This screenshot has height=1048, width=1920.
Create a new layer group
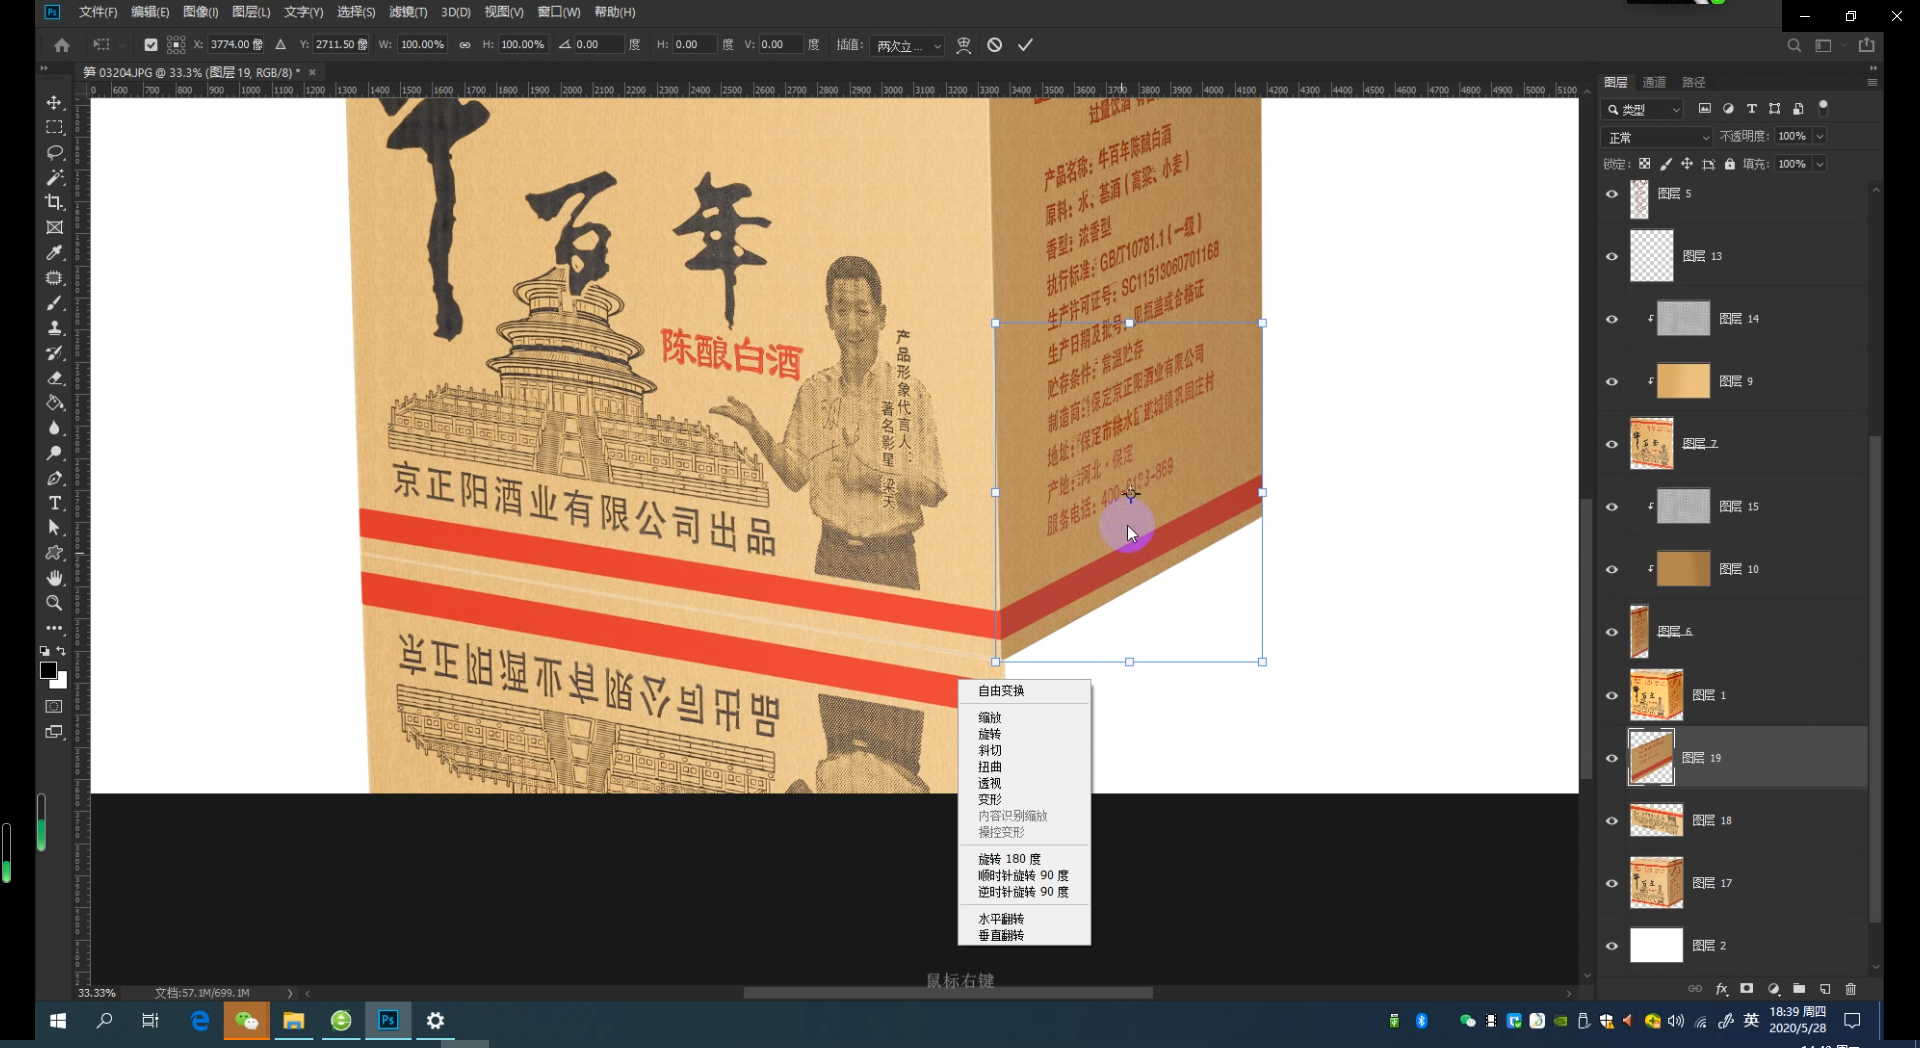click(x=1799, y=989)
